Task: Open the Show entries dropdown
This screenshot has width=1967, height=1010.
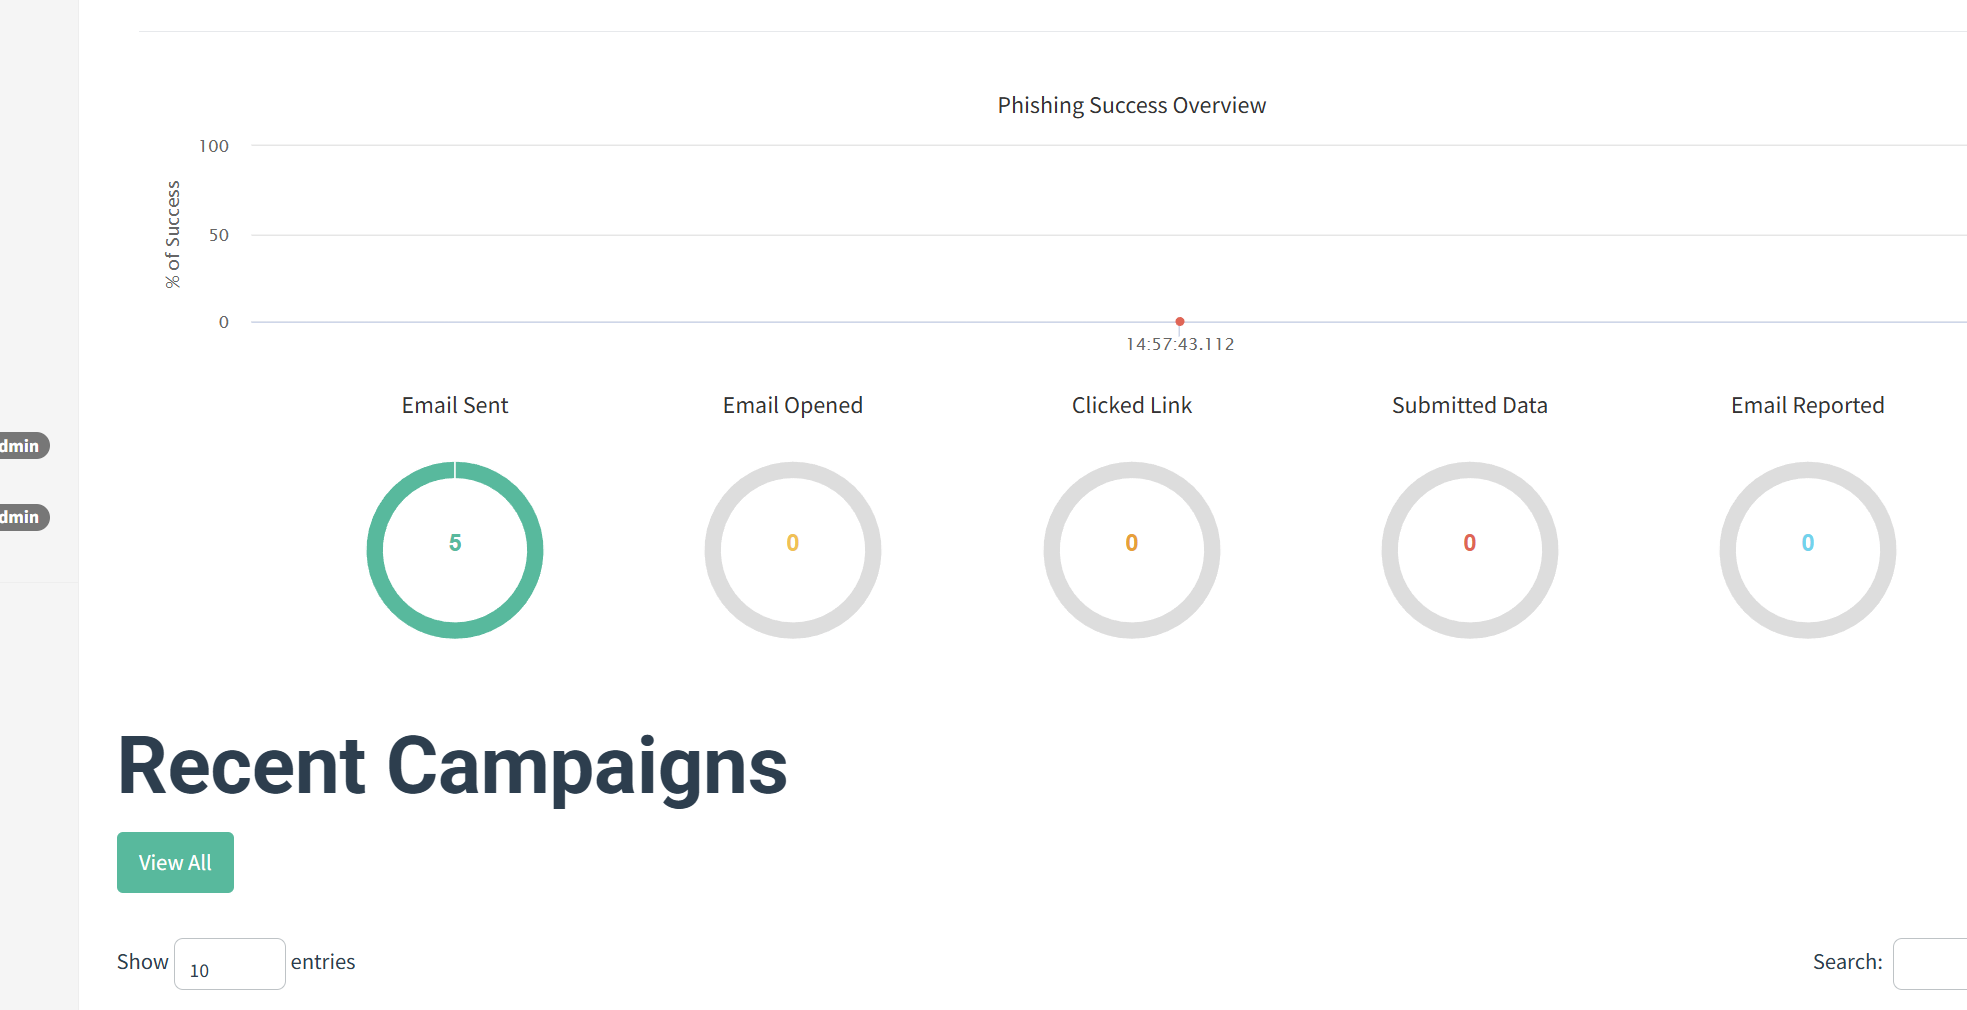Action: [229, 964]
